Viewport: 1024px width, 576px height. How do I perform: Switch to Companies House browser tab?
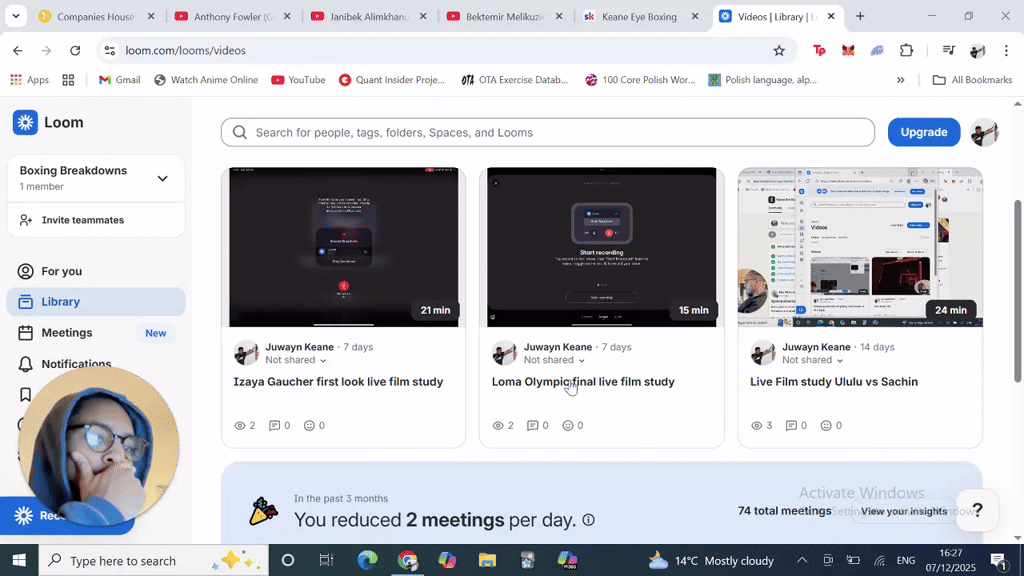pos(95,16)
